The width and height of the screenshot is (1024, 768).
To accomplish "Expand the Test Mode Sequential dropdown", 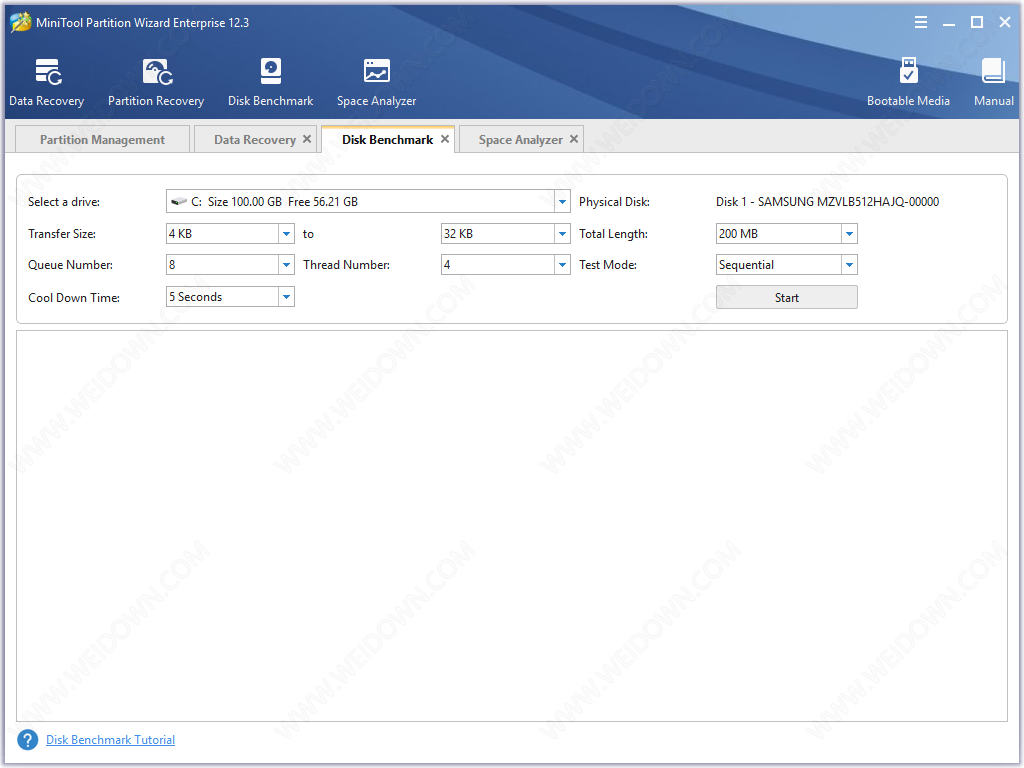I will coord(849,265).
